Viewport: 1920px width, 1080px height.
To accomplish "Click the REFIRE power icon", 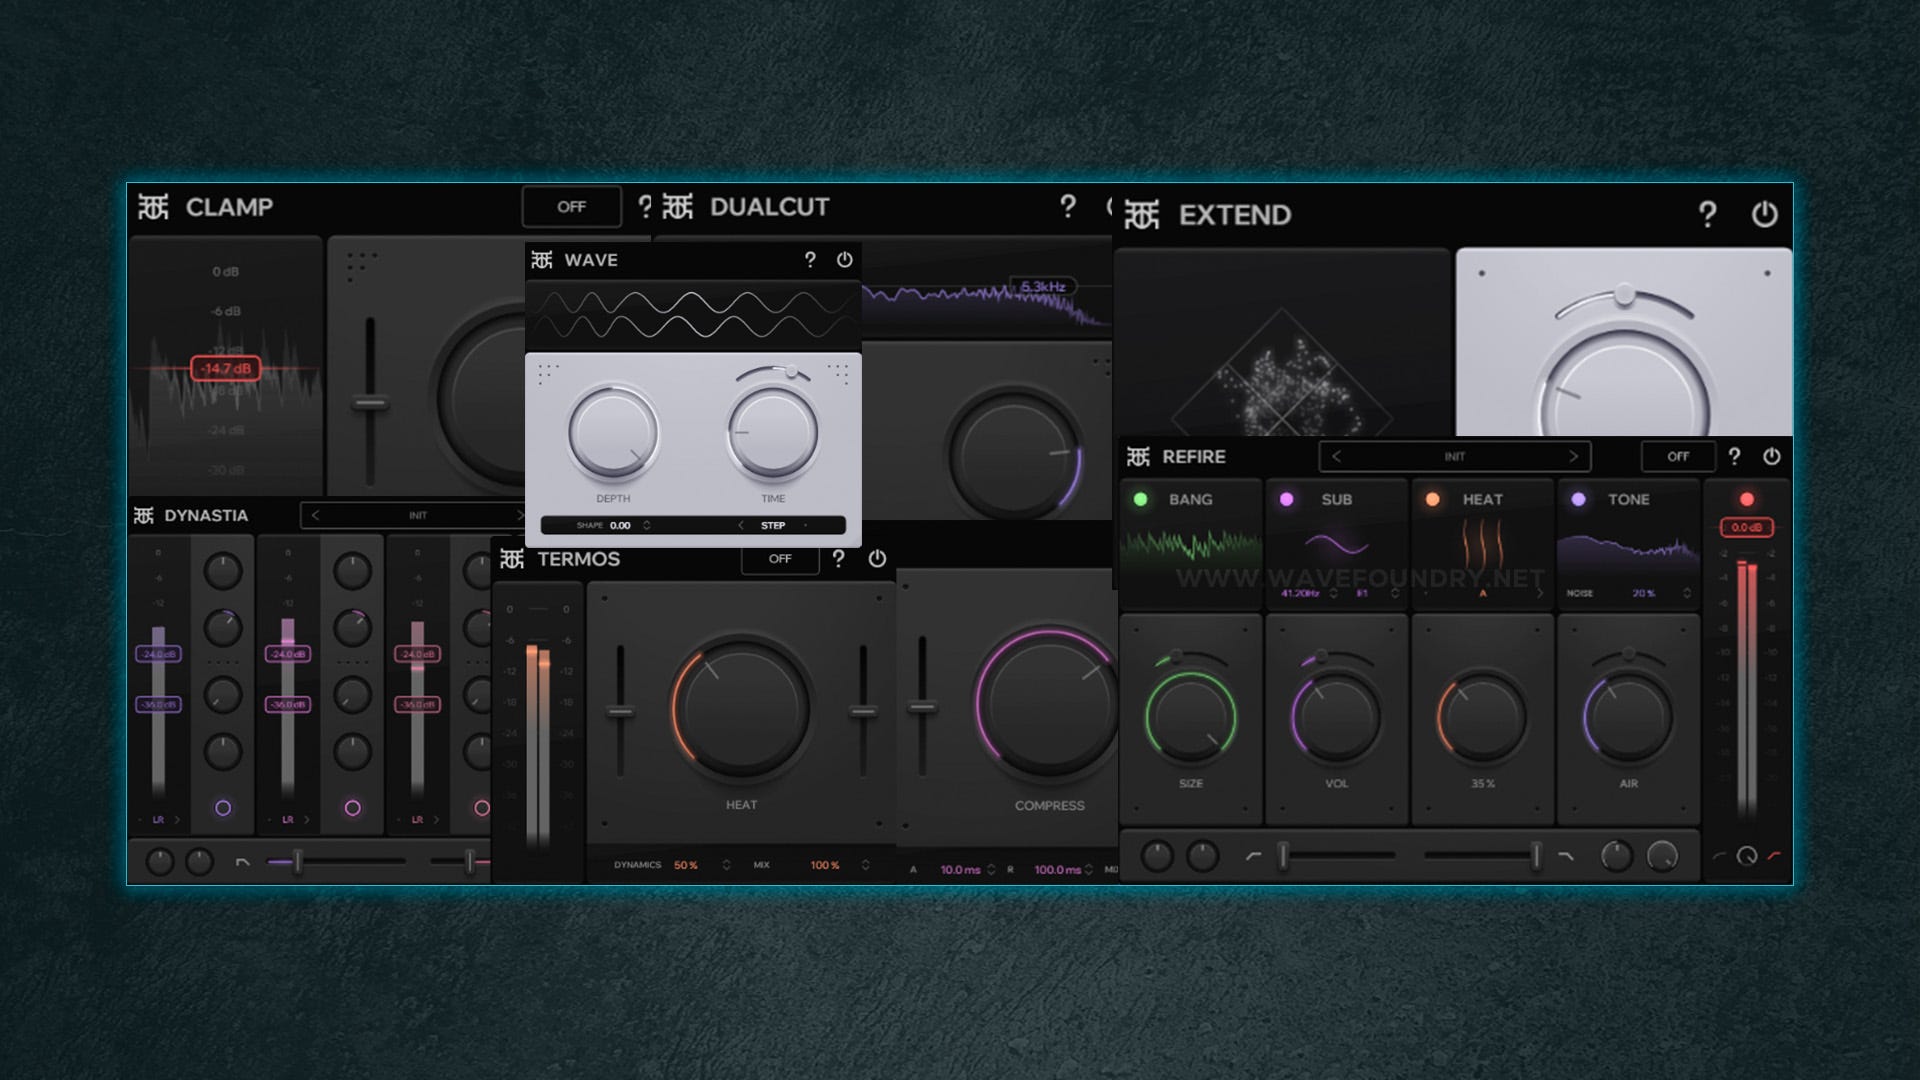I will (1771, 456).
